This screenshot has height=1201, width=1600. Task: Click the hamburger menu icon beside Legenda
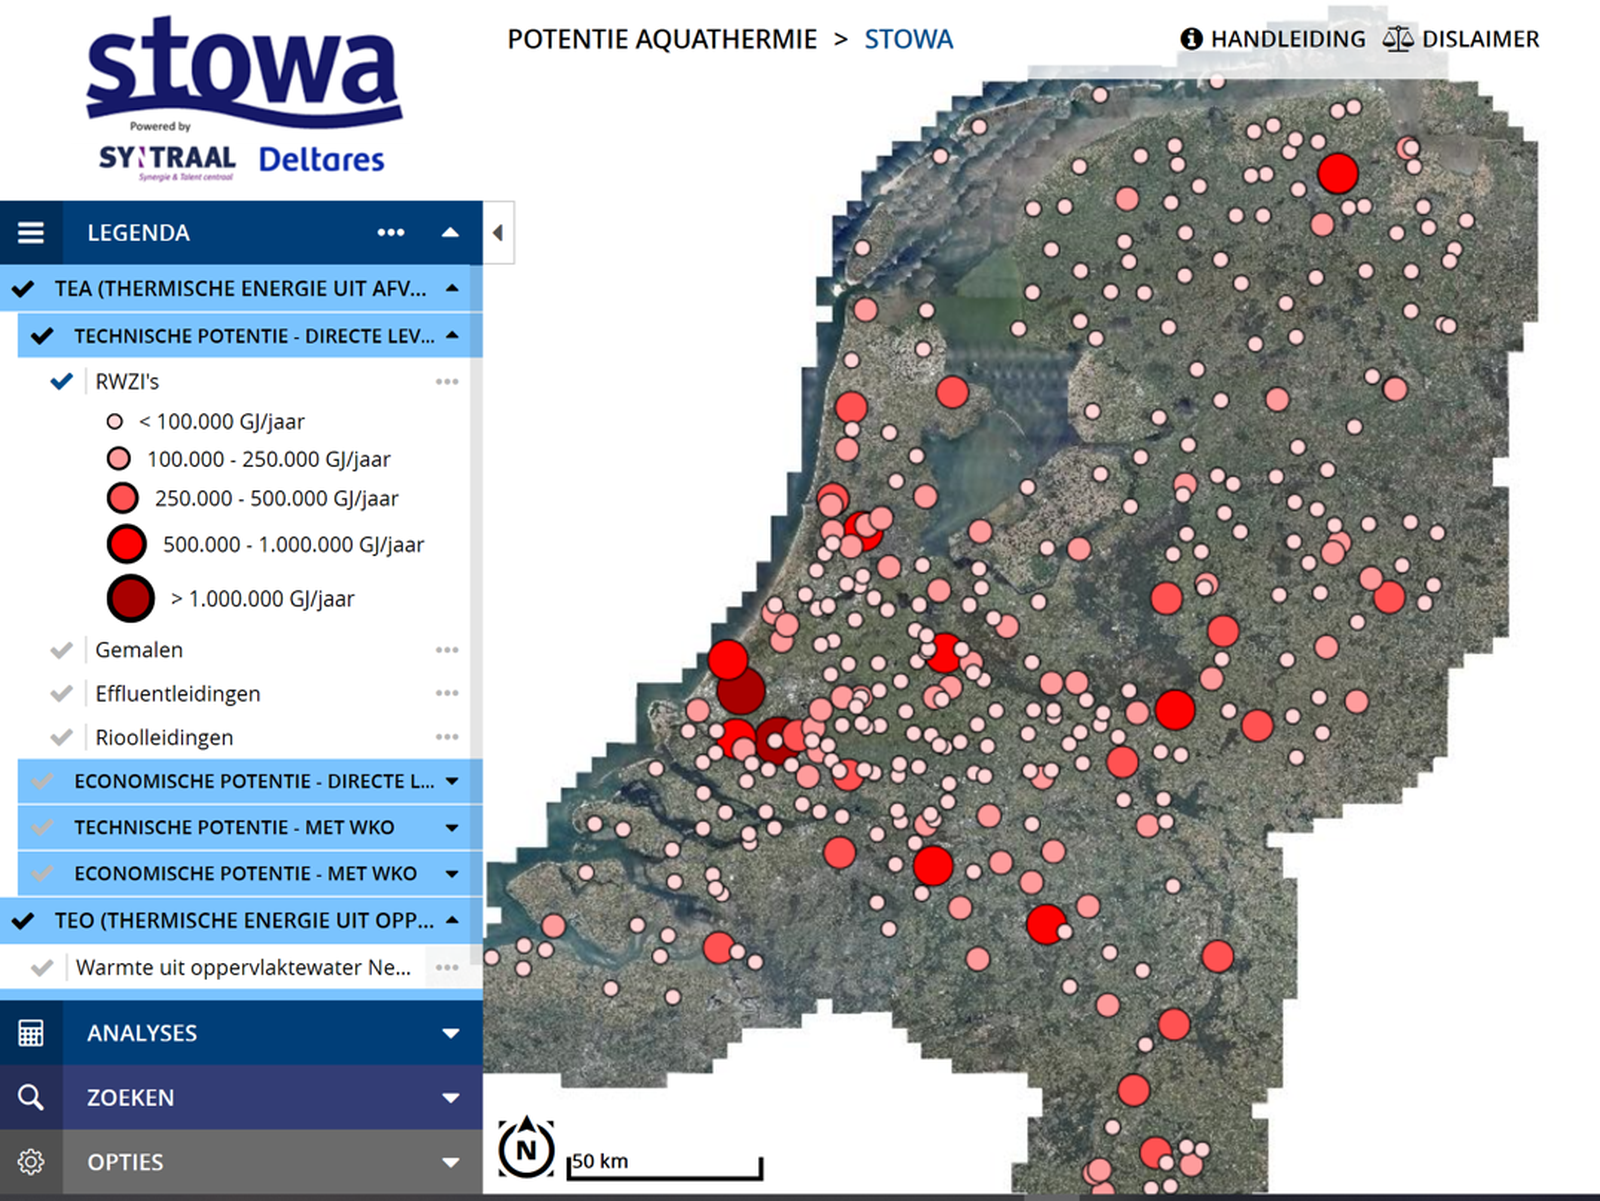point(31,233)
